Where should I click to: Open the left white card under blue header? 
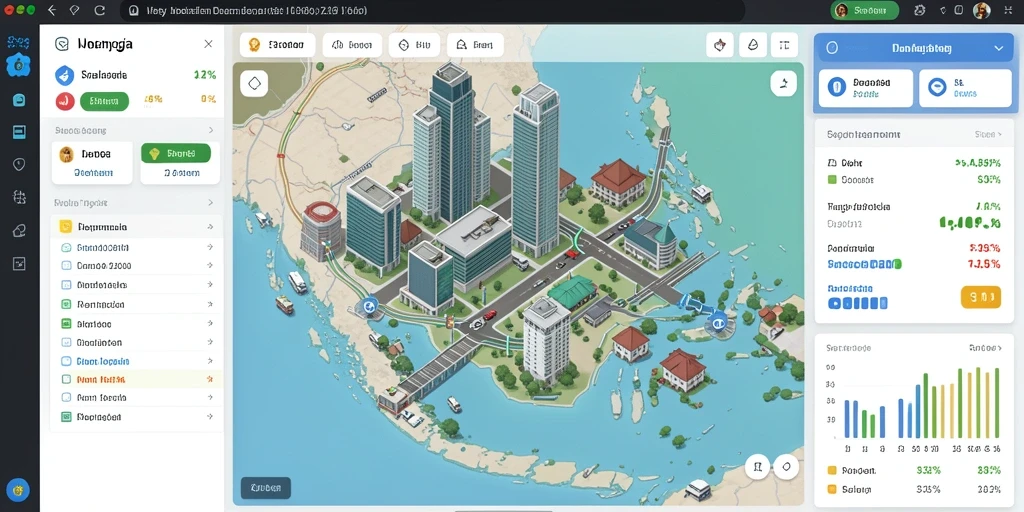click(866, 88)
